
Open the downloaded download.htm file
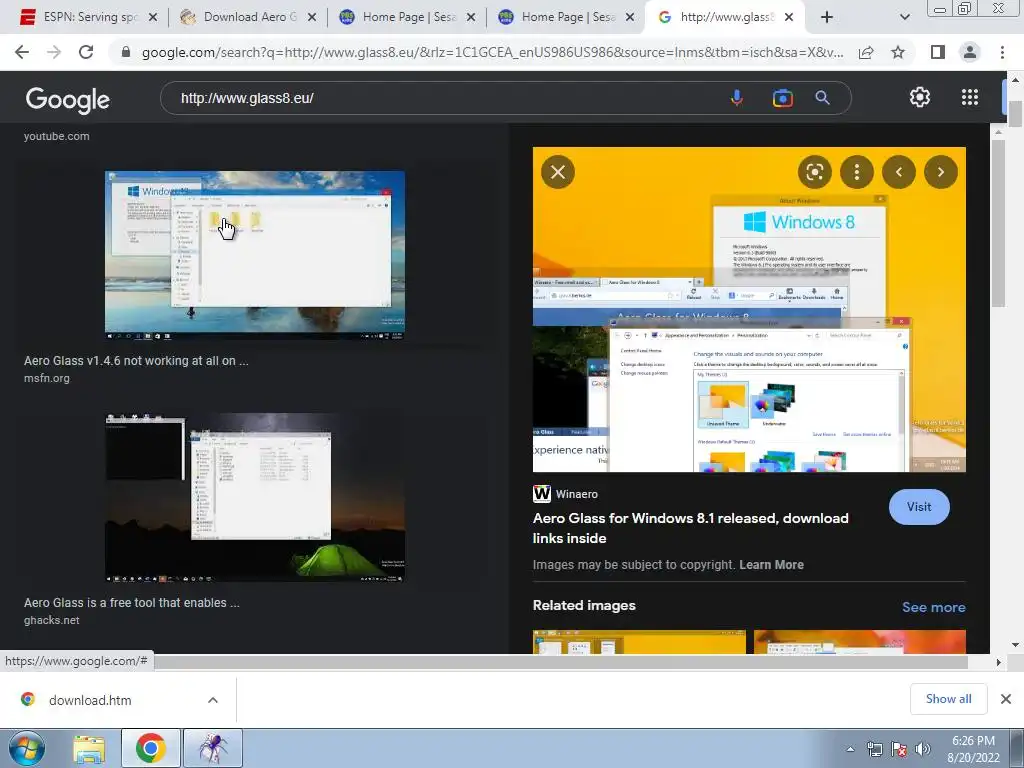90,700
